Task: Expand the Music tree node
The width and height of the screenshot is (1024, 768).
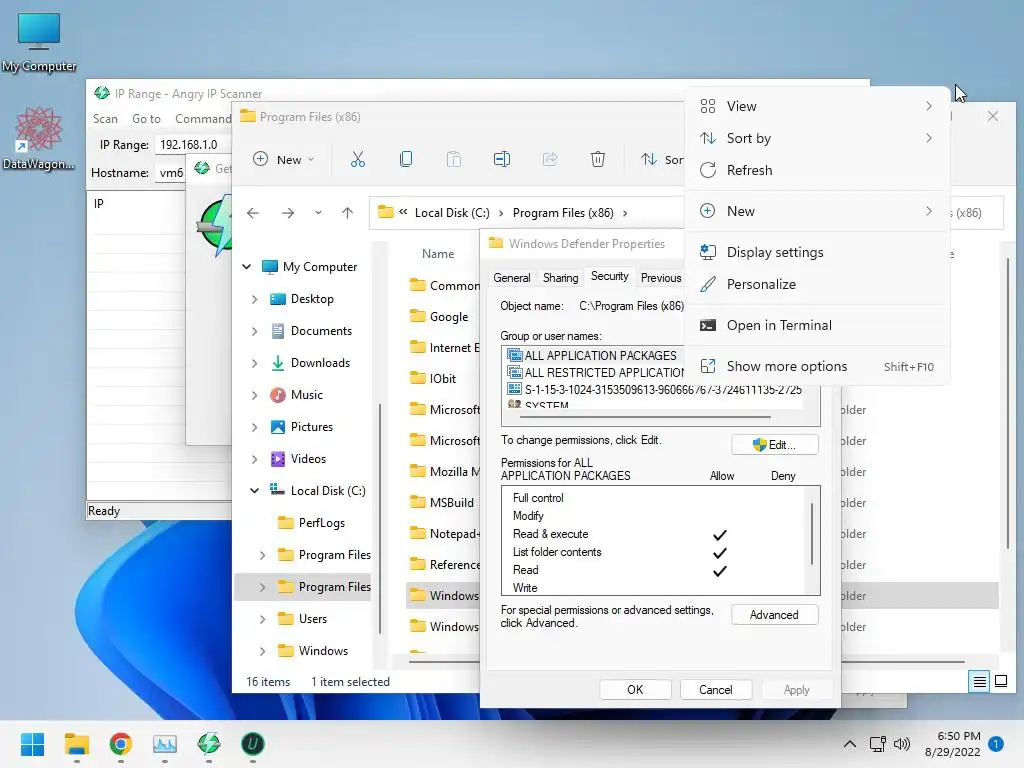Action: point(255,395)
